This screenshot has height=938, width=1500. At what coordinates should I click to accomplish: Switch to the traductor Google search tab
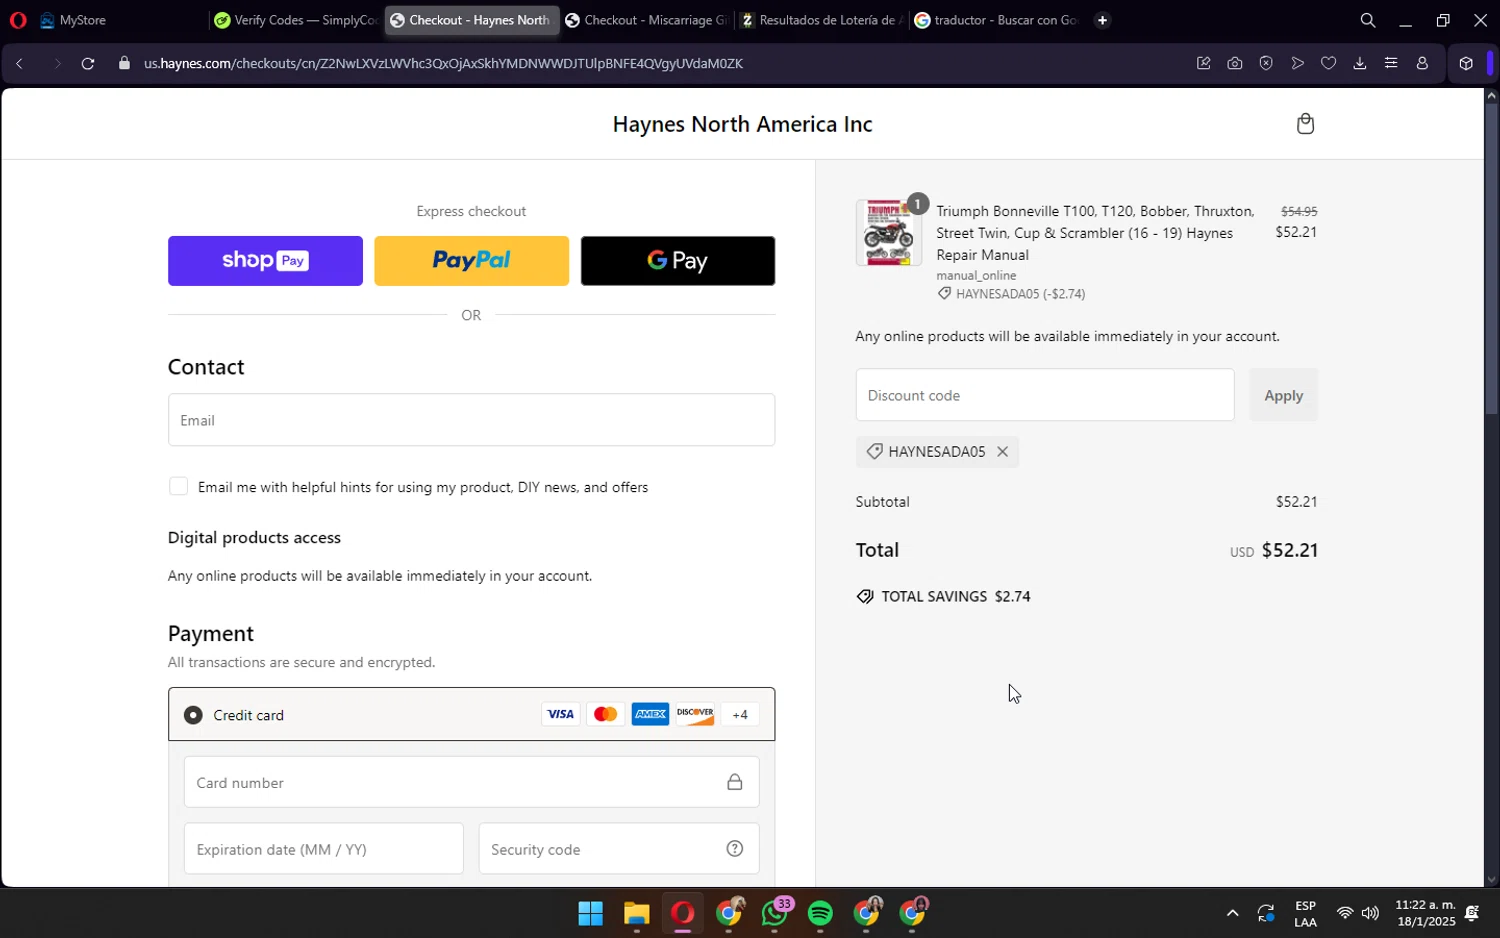(997, 20)
